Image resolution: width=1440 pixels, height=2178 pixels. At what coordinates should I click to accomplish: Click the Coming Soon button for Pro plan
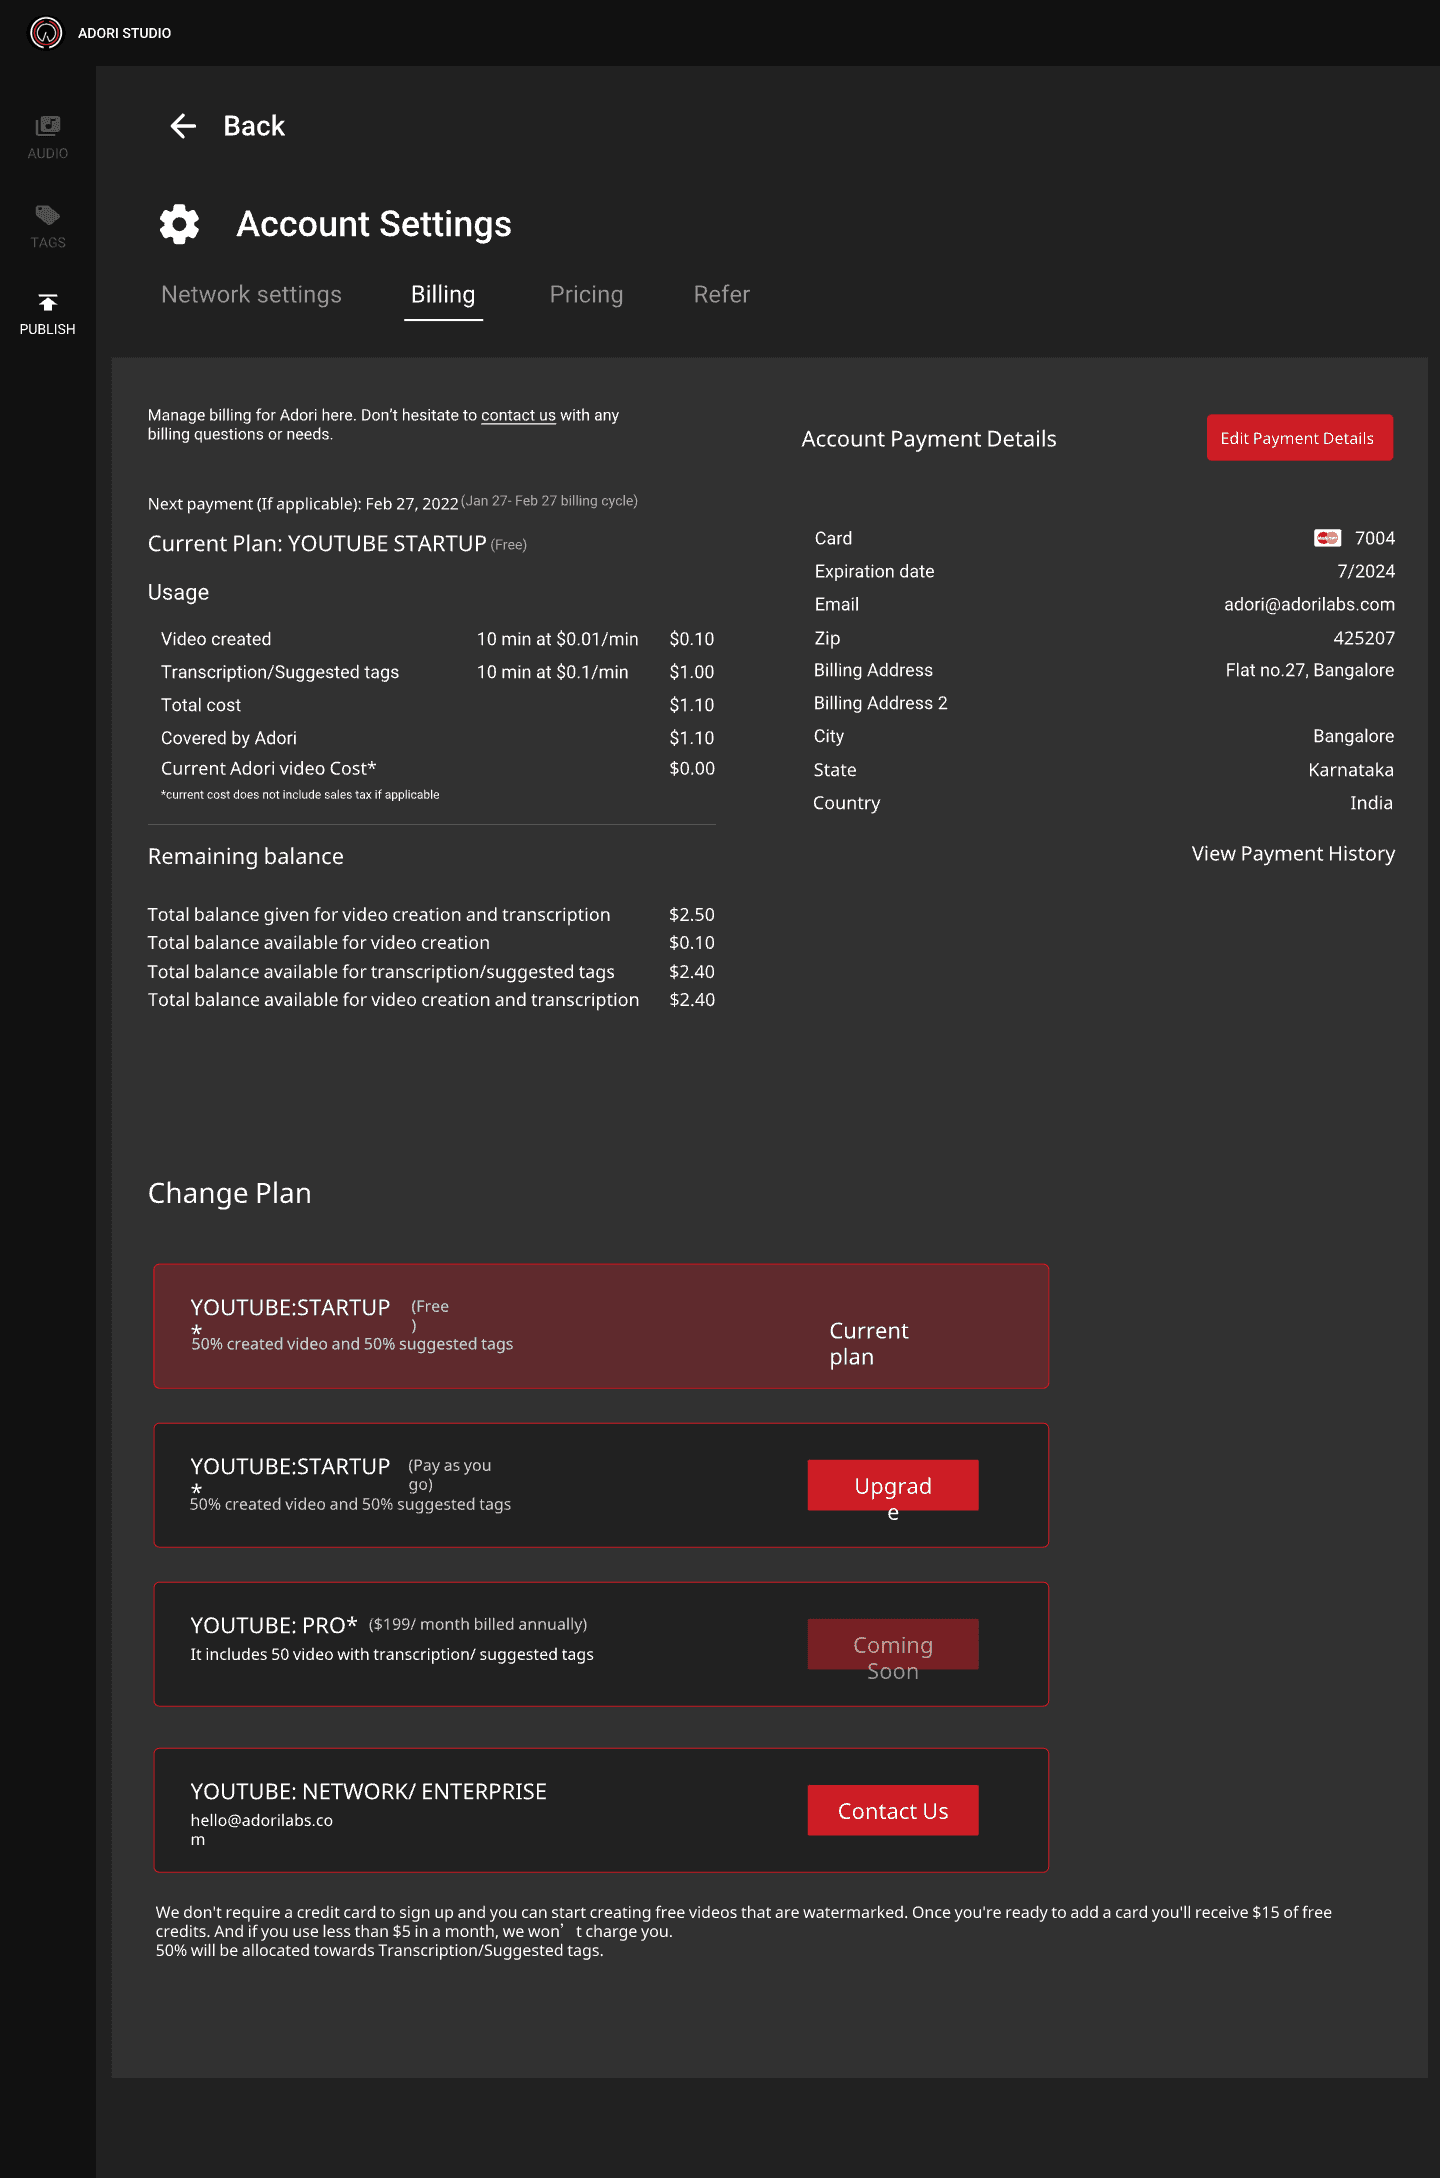(893, 1644)
